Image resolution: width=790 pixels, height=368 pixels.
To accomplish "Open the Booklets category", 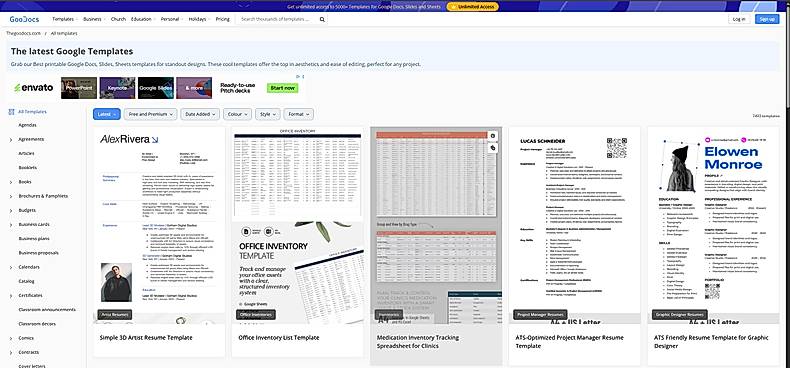I will coord(27,167).
